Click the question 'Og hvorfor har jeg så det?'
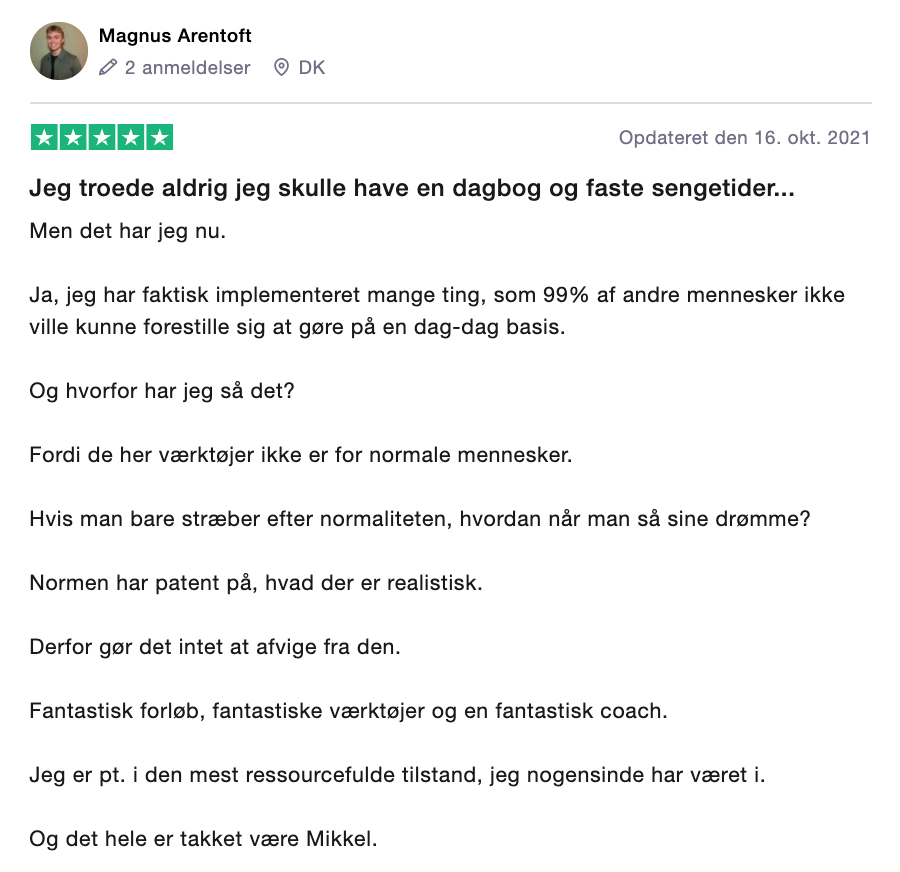 pos(162,392)
